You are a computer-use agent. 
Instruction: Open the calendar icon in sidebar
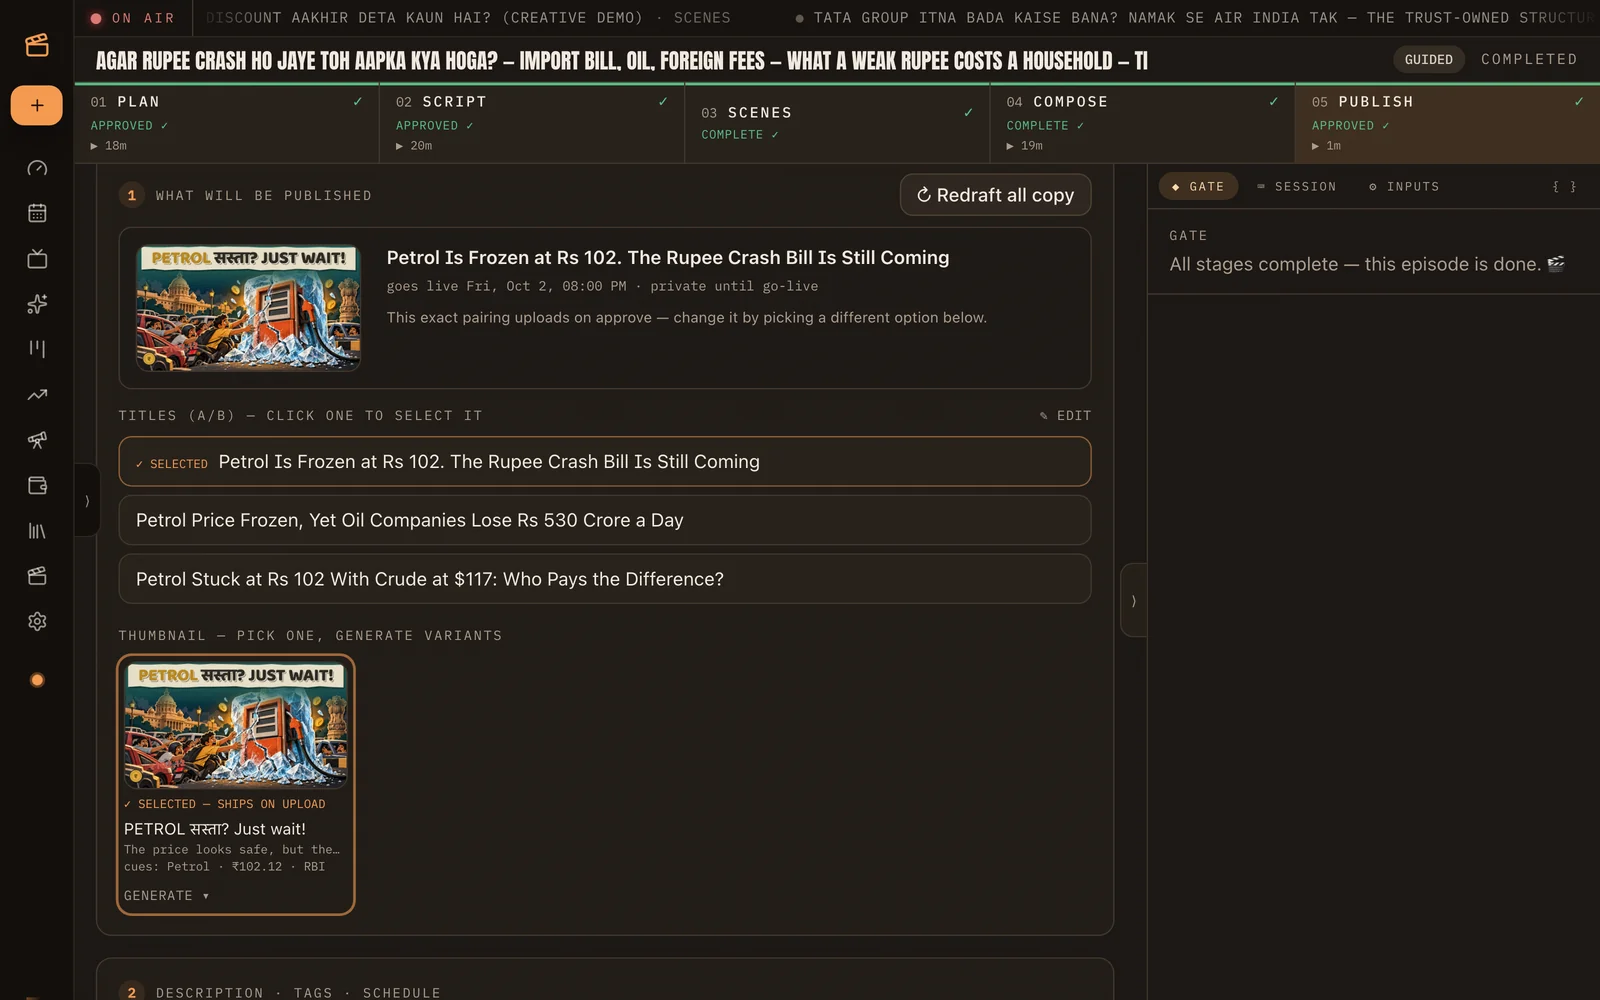point(37,213)
